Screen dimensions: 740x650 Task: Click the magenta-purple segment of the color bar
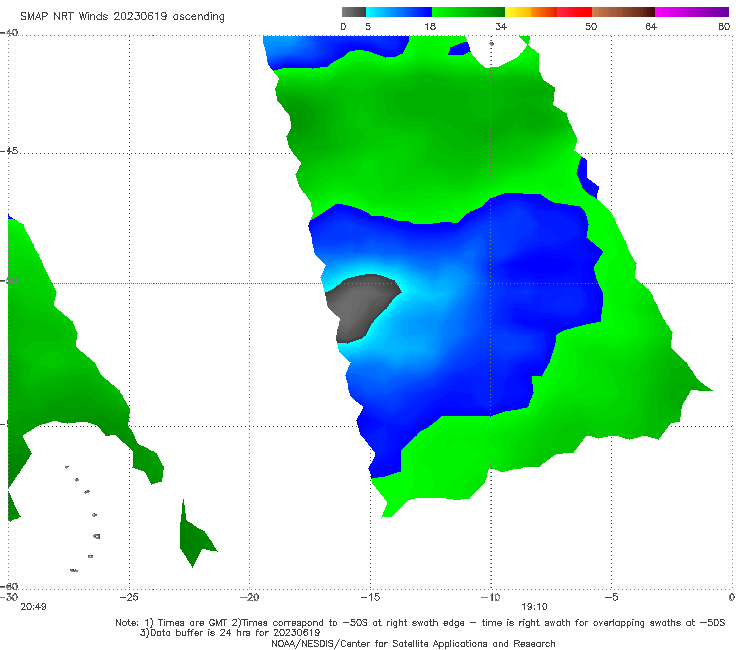click(692, 12)
